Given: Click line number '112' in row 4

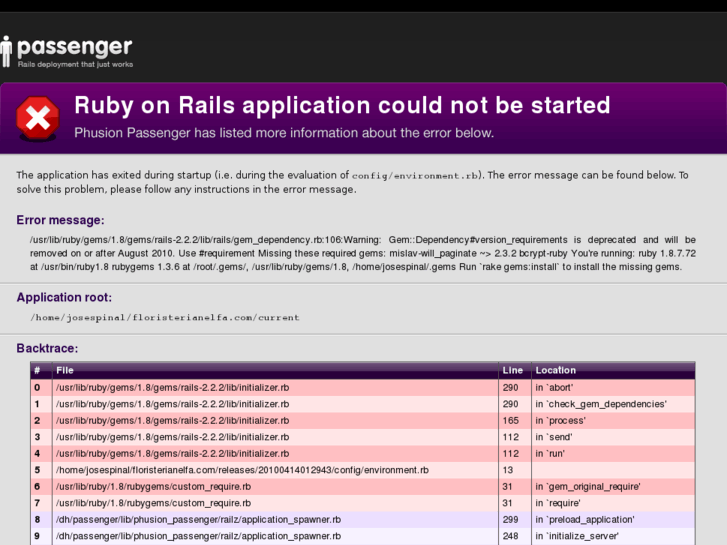Looking at the screenshot, I should (510, 454).
